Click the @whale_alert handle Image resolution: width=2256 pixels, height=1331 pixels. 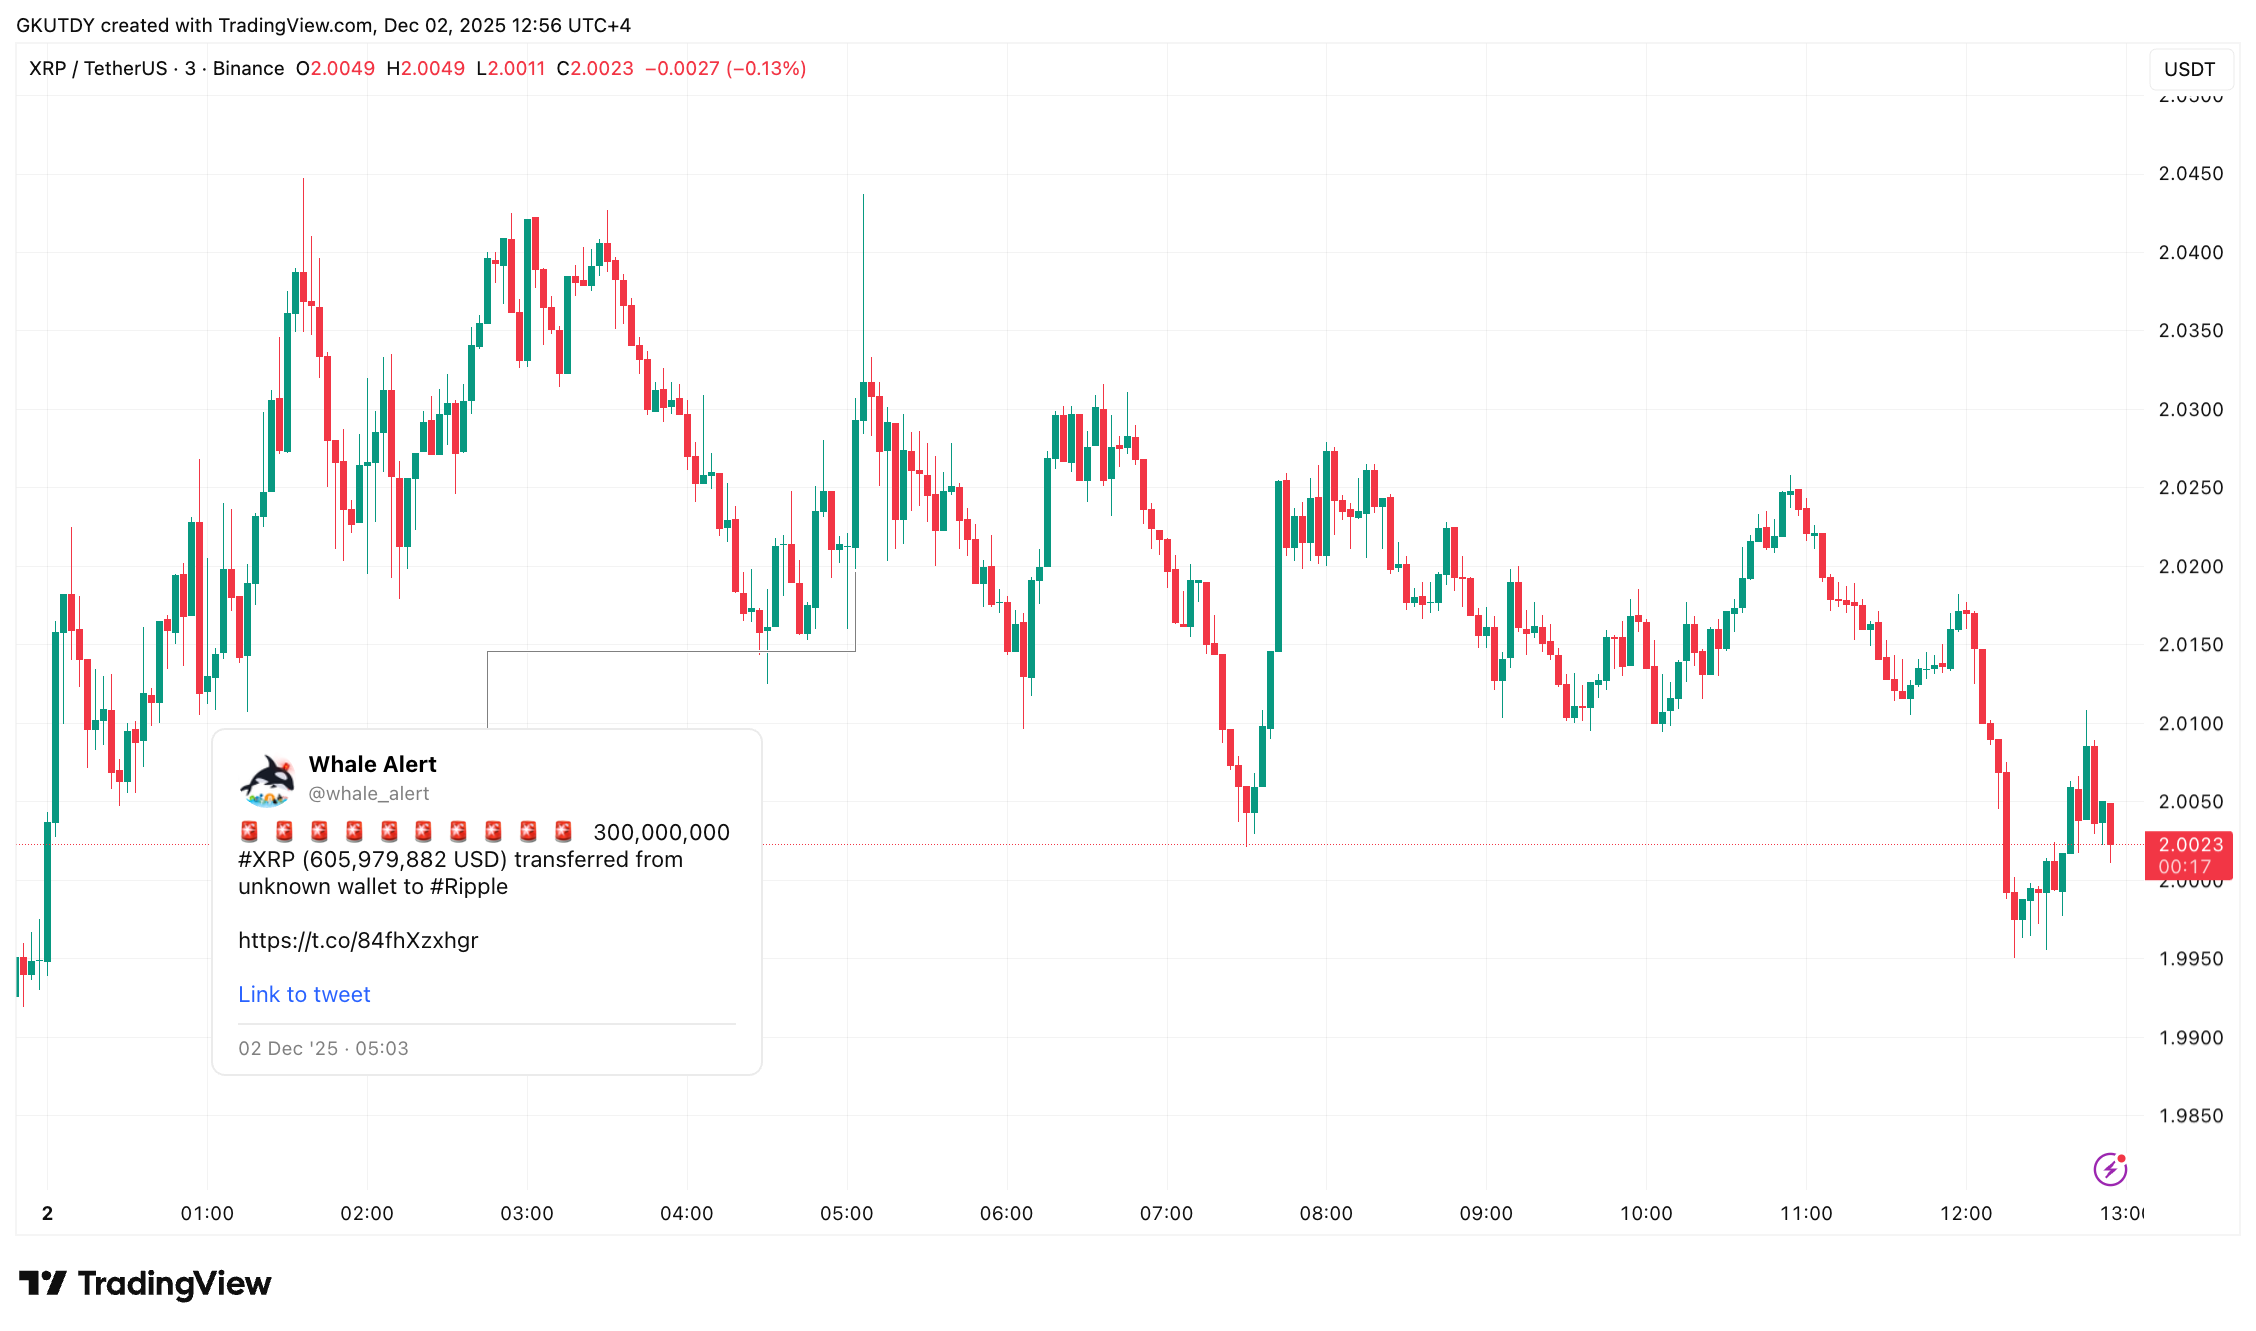(x=368, y=793)
